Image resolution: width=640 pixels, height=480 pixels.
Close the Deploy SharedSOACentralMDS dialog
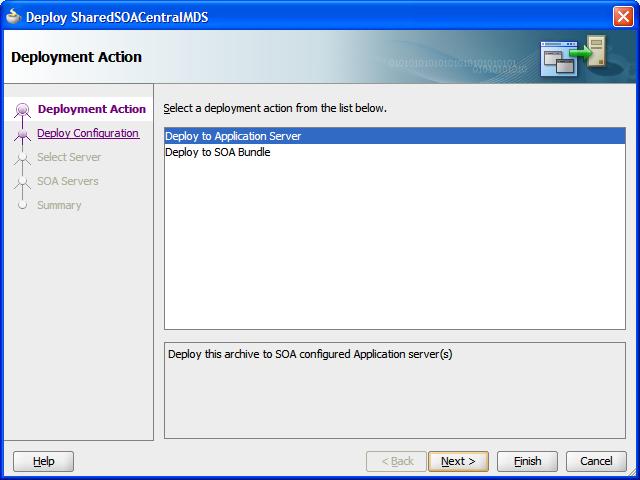pos(623,17)
